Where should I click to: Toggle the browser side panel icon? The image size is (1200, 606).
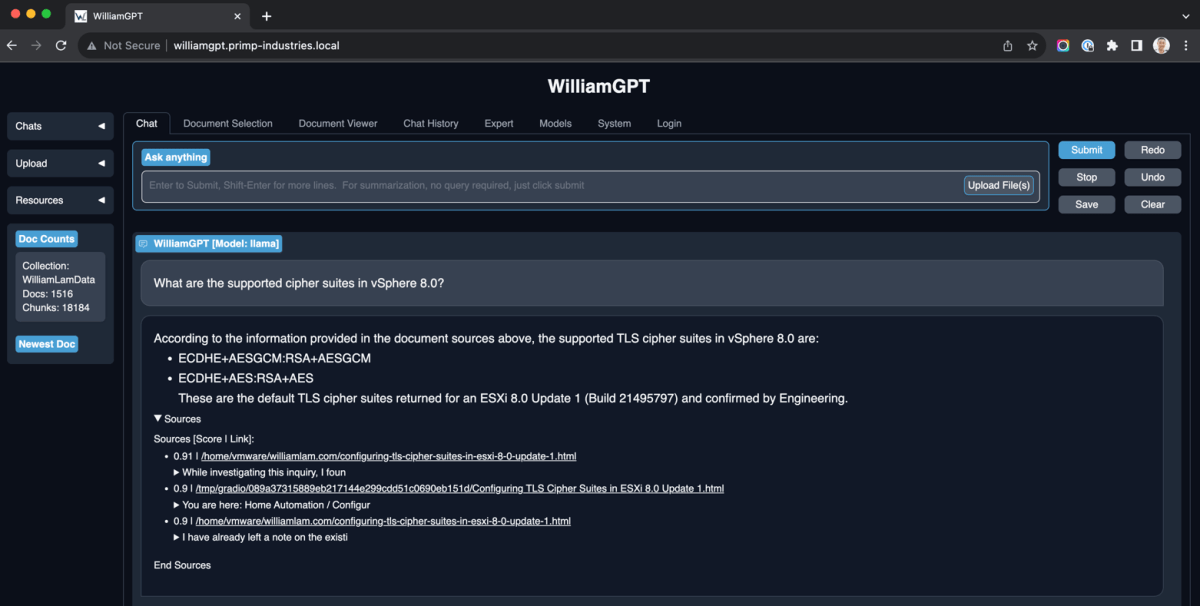coord(1137,45)
